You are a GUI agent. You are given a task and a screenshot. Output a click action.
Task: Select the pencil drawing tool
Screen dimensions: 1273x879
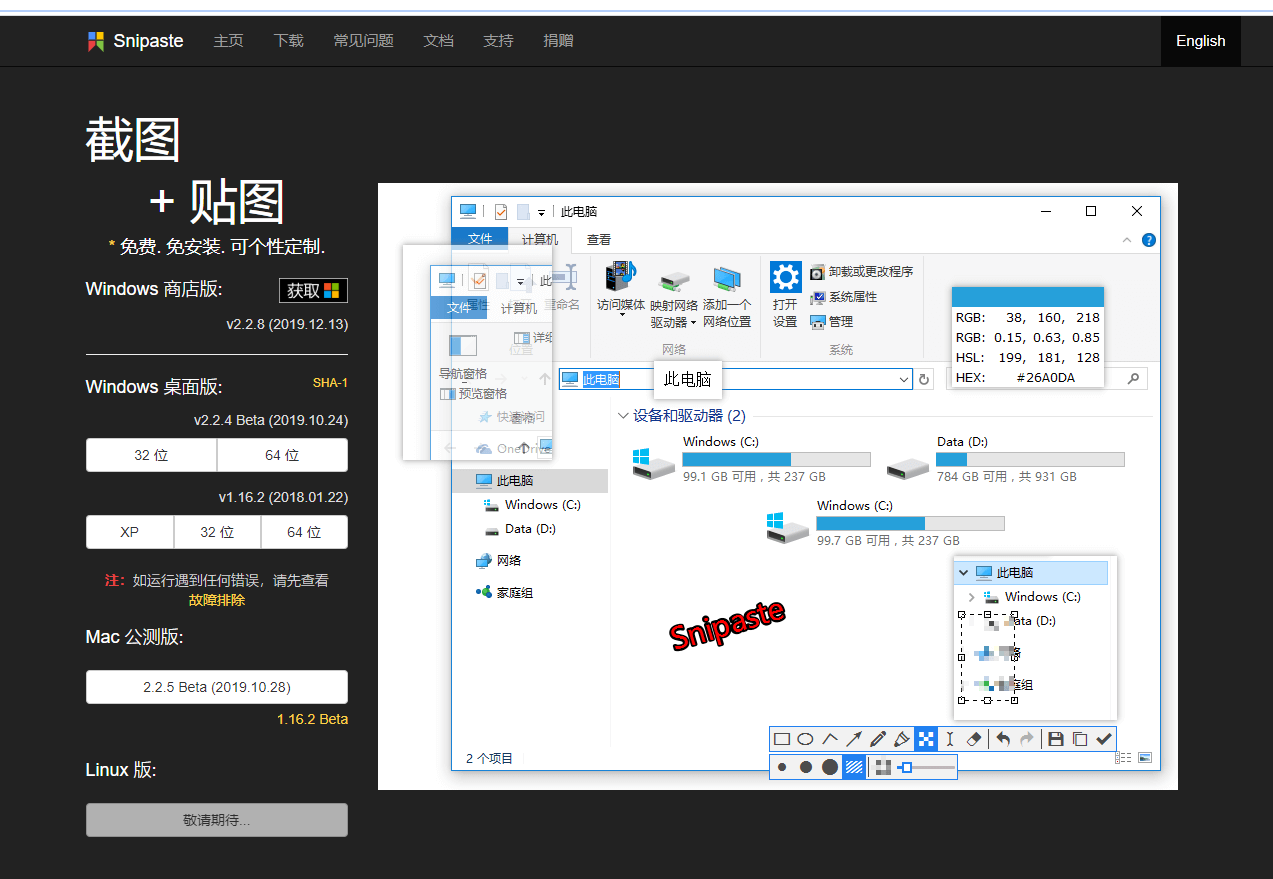coord(878,738)
